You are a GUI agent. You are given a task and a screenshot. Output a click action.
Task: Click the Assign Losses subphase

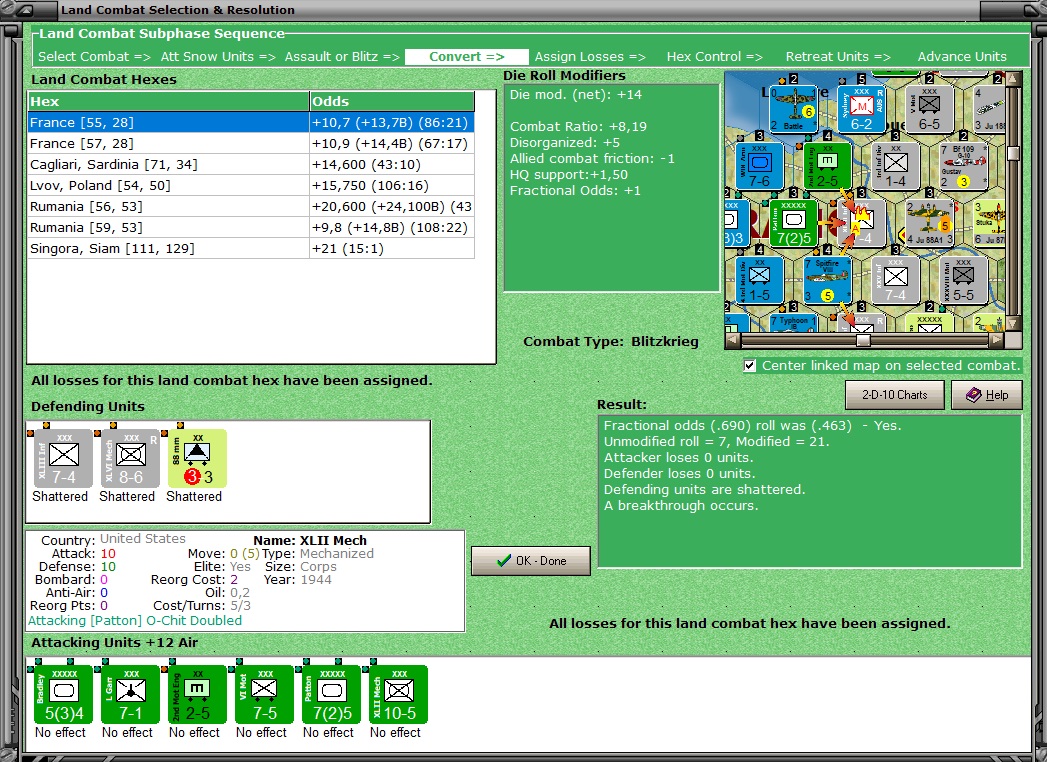tap(590, 57)
